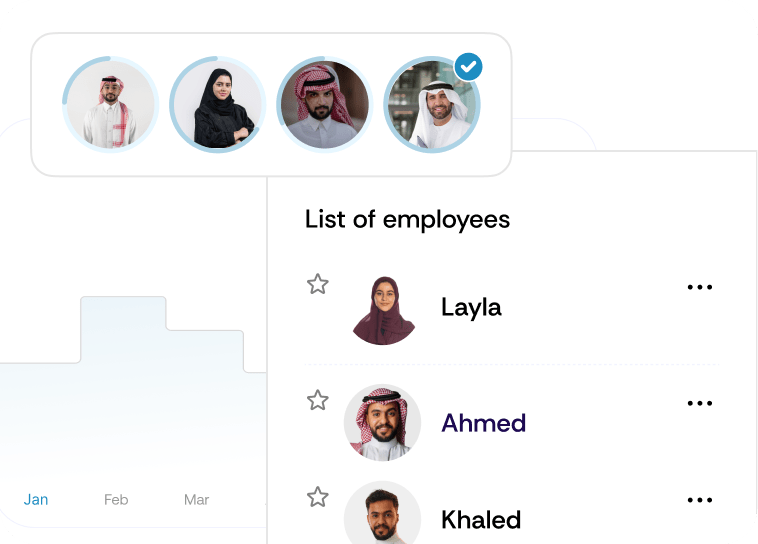Click the blue checkmark badge

tap(469, 67)
